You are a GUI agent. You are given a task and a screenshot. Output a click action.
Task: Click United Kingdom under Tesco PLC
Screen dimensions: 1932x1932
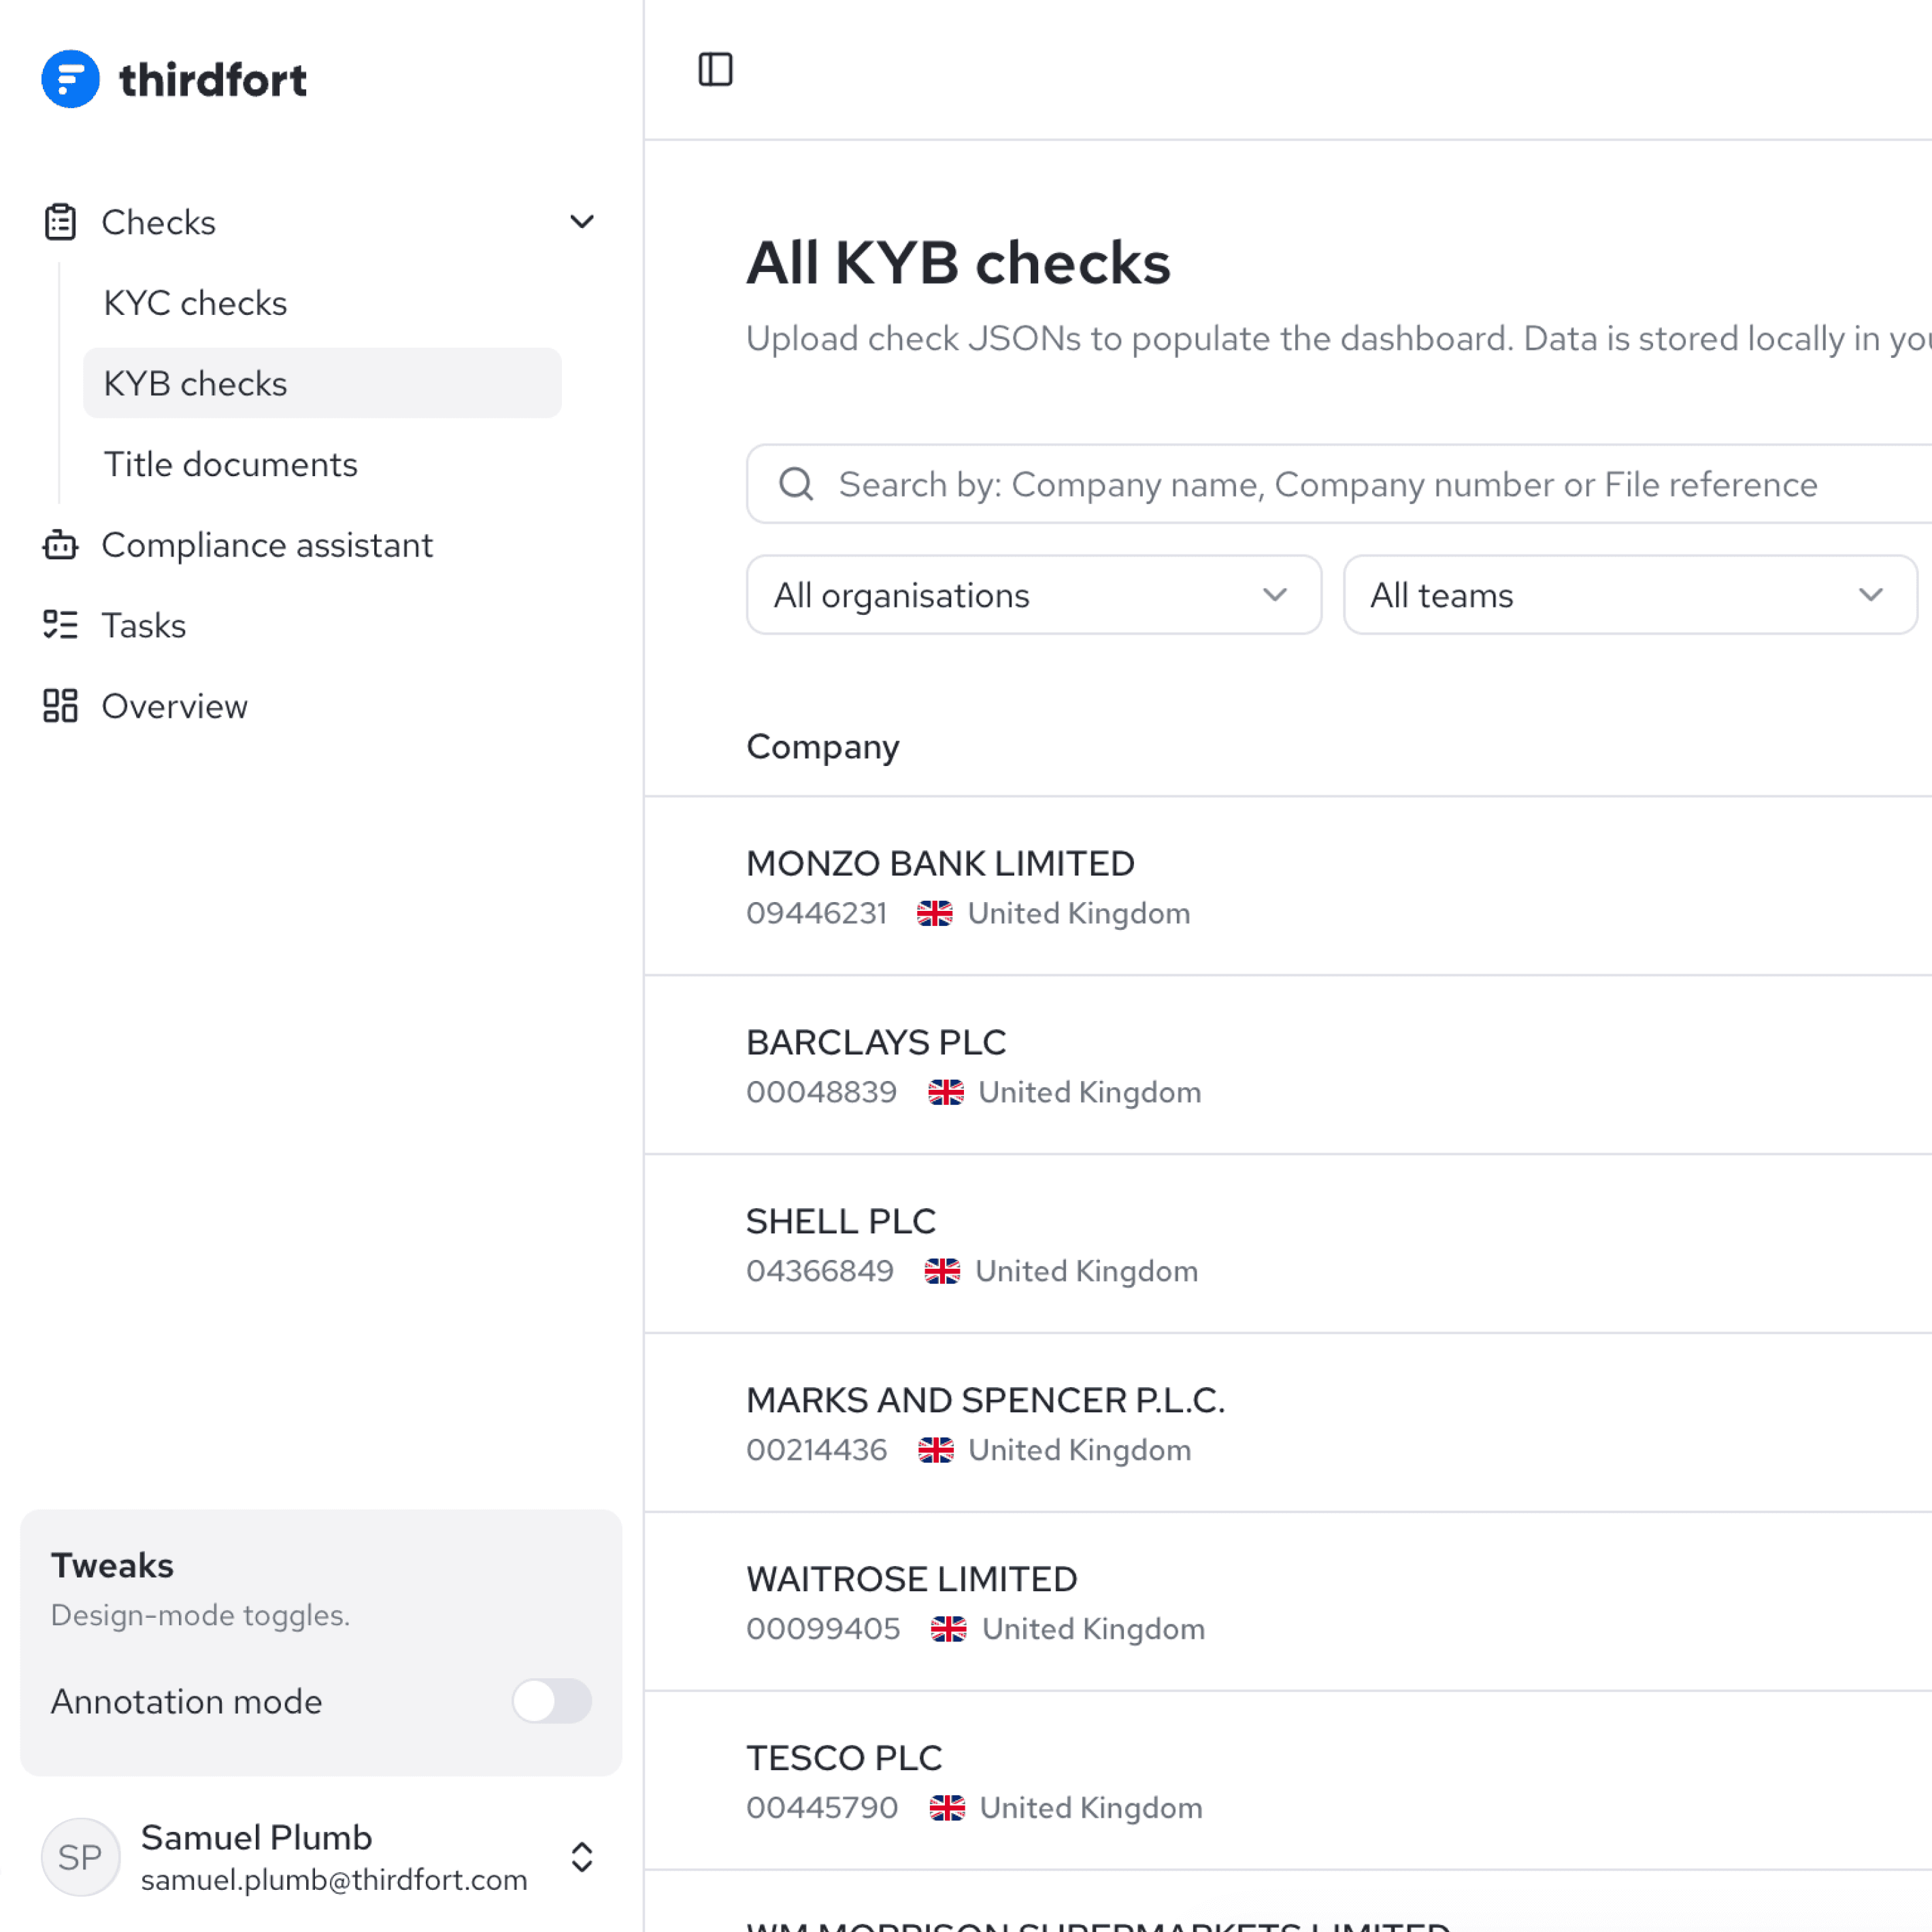1091,1808
